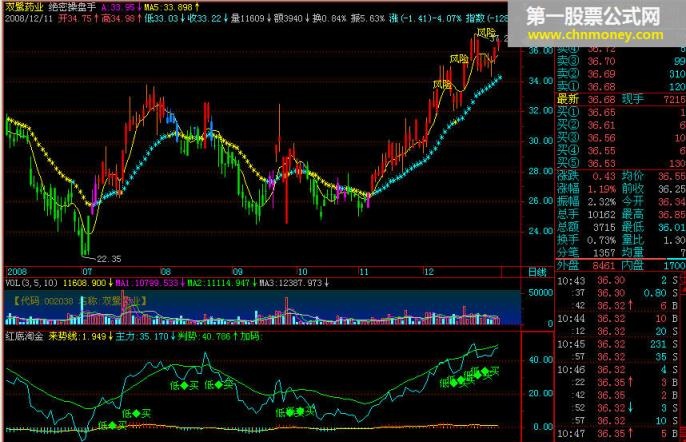Click the 低33.03 low price value

pos(162,18)
